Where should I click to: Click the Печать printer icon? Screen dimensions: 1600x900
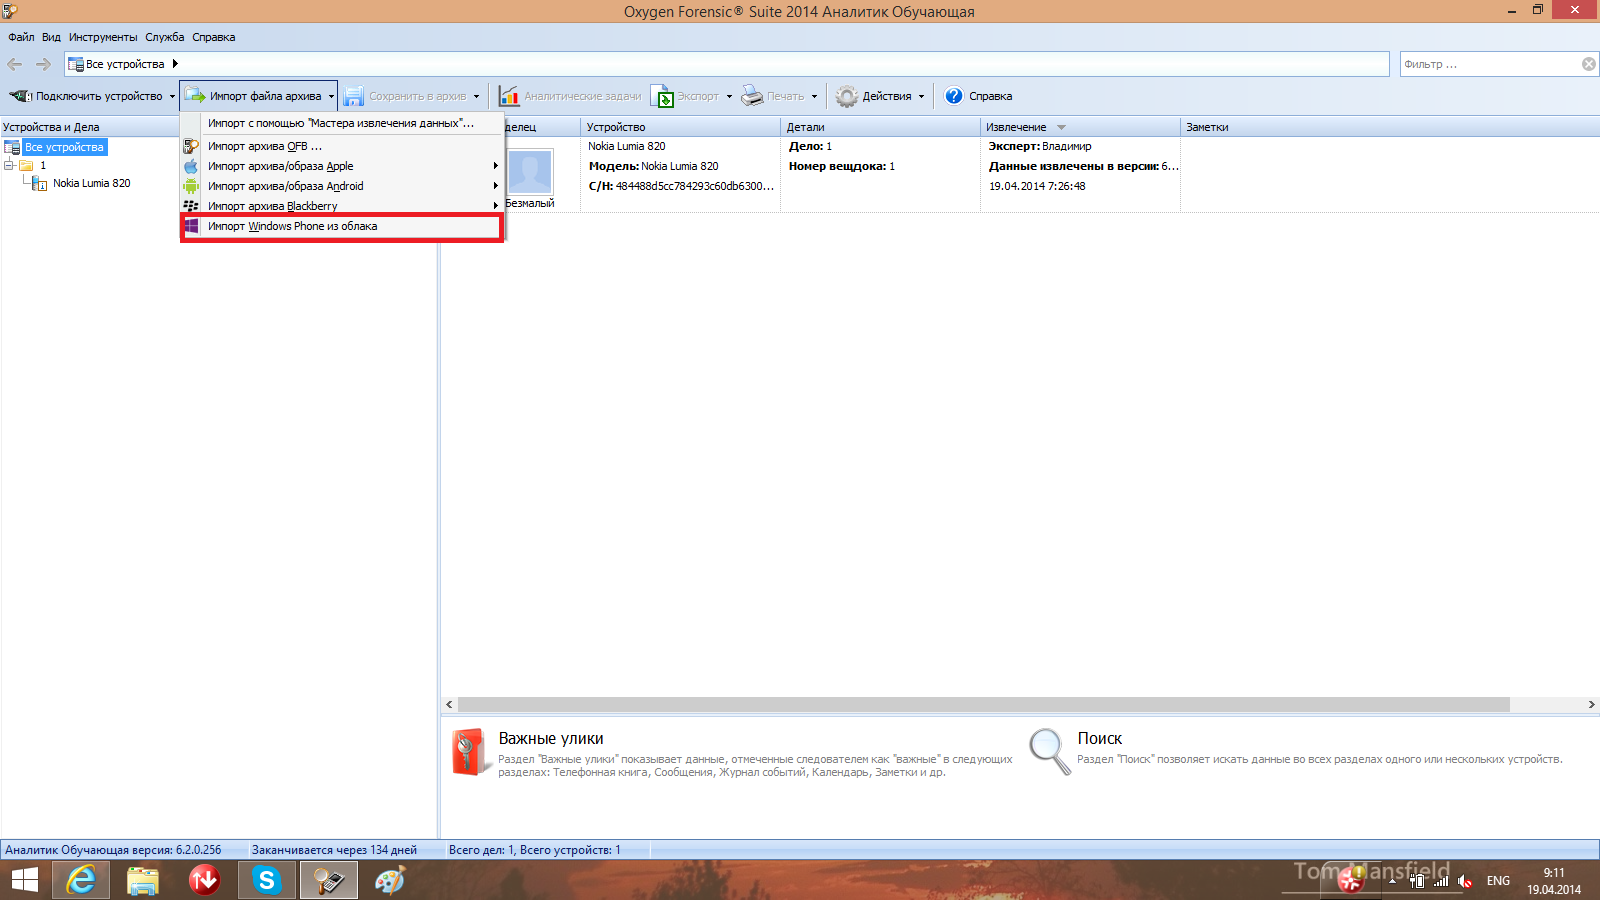point(752,96)
